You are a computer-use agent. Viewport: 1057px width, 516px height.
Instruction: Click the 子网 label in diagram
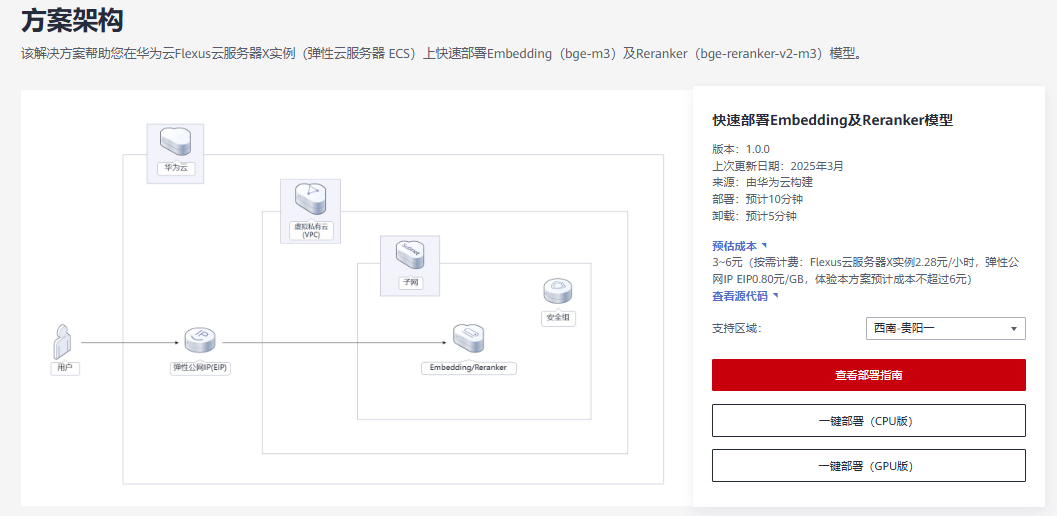coord(410,283)
